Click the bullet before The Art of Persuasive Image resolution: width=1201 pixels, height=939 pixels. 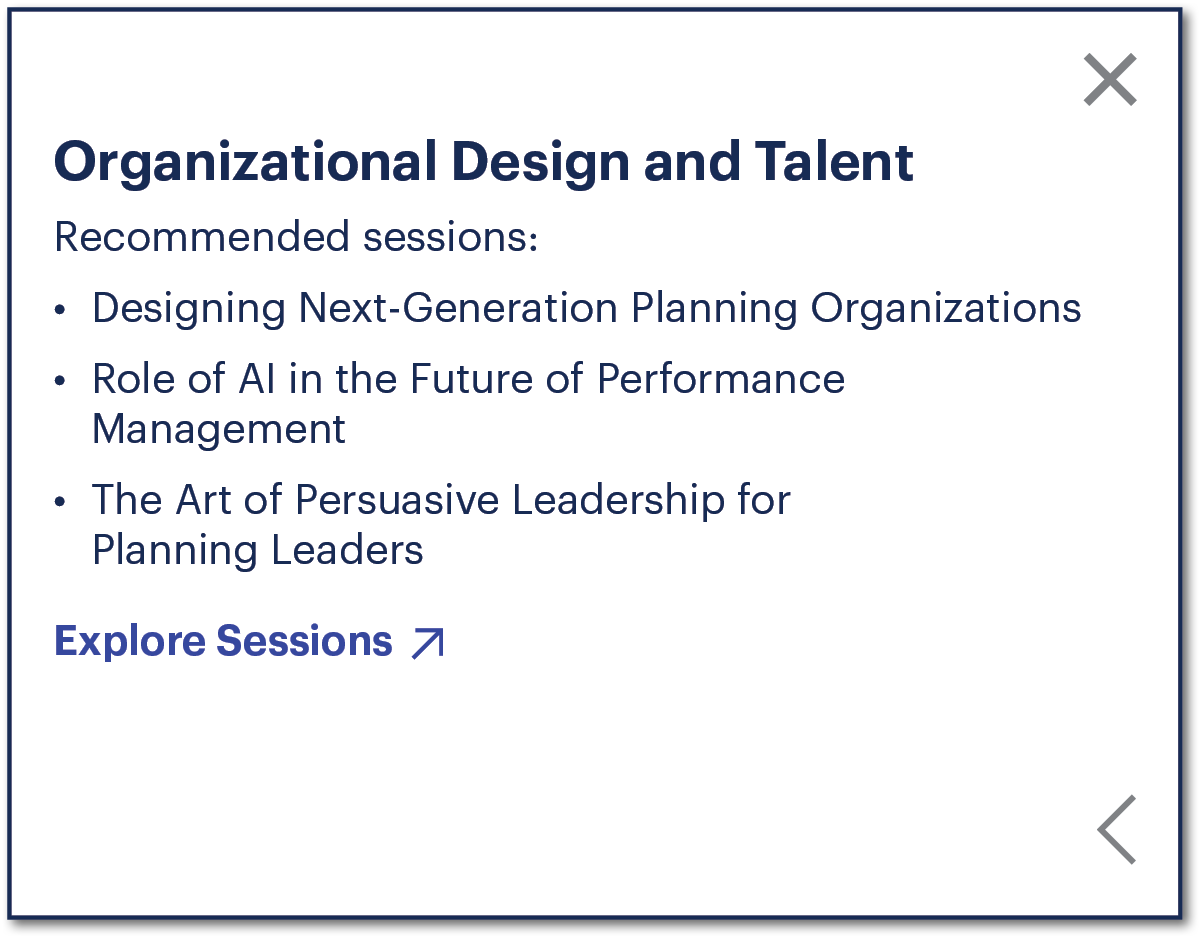point(62,502)
